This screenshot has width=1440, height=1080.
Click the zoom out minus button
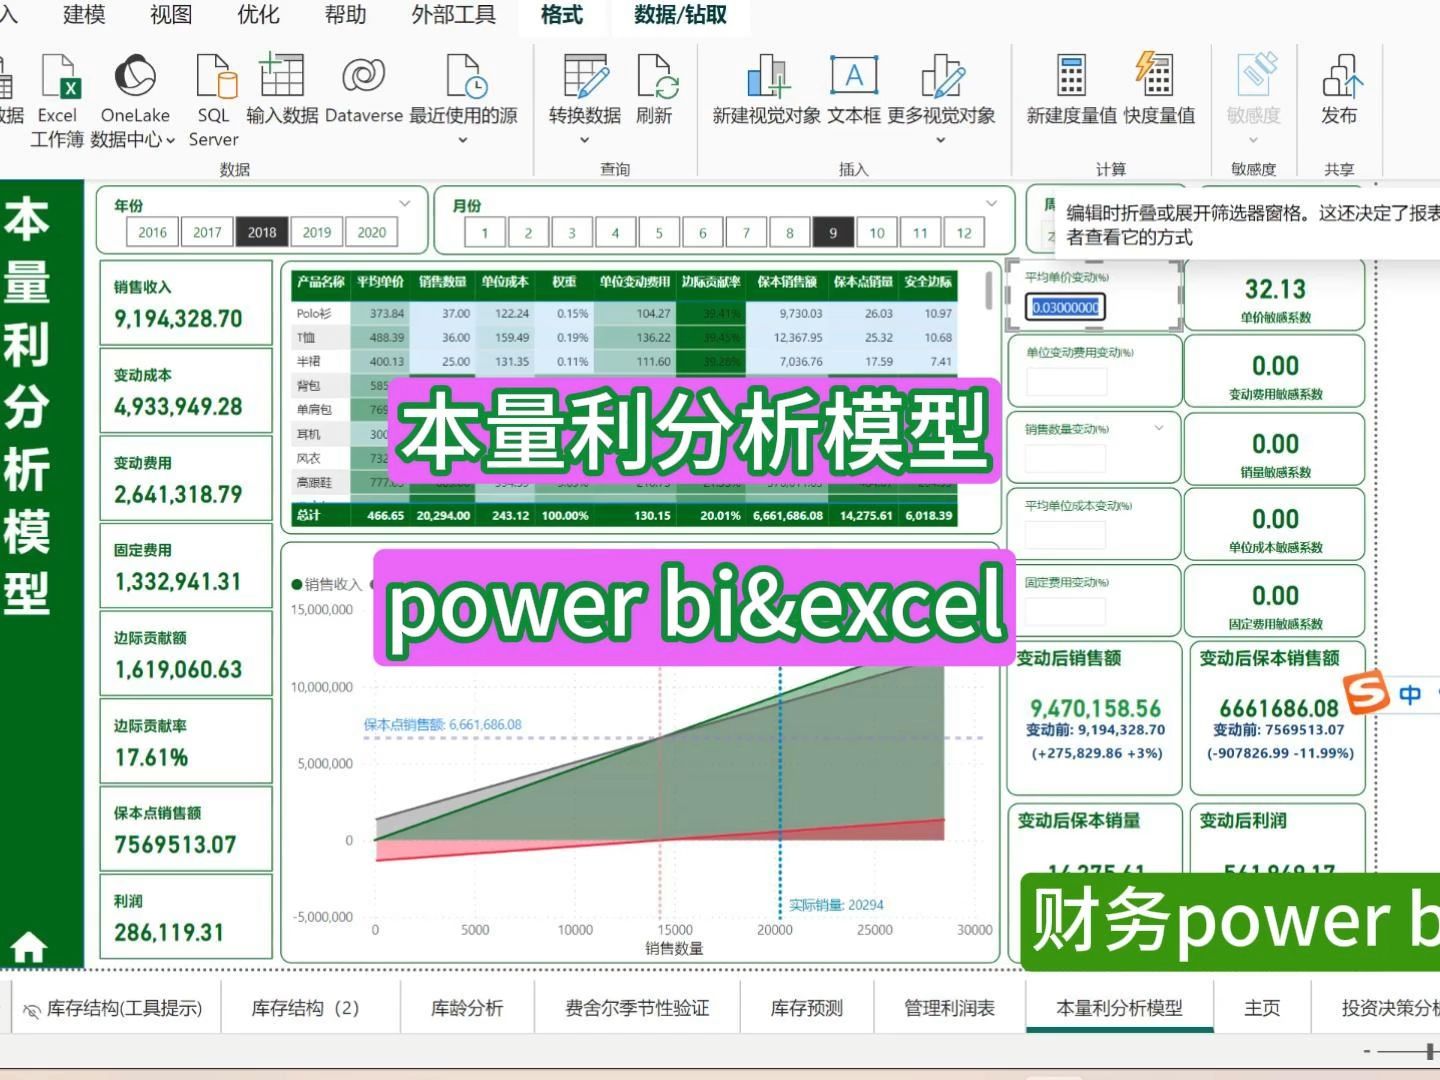[x=1367, y=1051]
